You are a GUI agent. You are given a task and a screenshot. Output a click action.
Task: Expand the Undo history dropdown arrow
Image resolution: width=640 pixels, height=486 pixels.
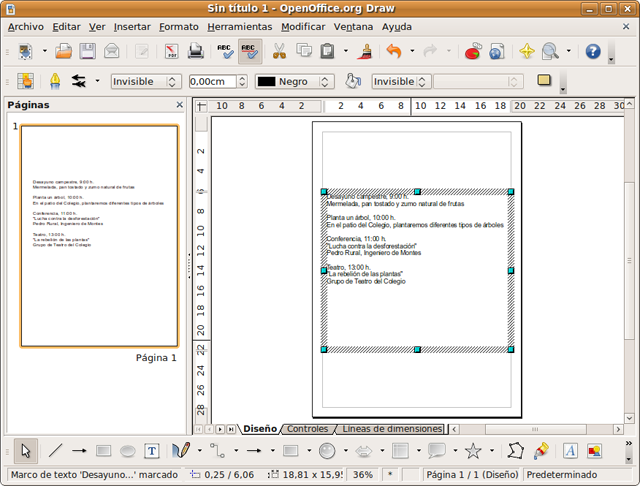point(411,51)
